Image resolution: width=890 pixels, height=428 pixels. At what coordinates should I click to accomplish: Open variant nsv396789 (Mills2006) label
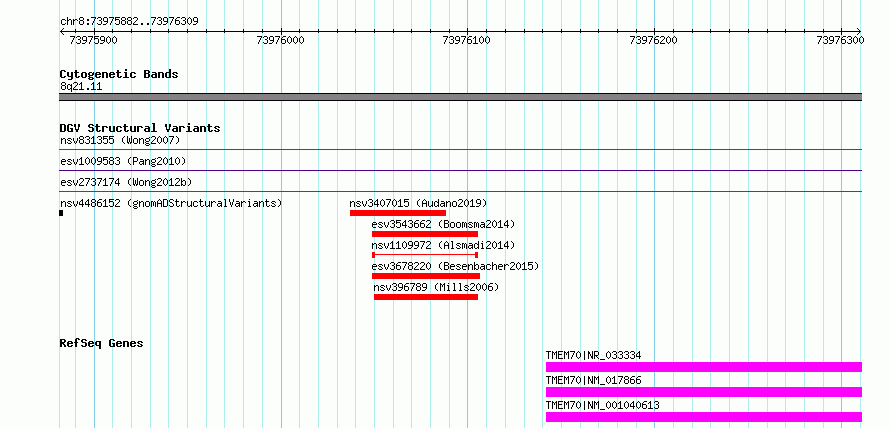436,287
